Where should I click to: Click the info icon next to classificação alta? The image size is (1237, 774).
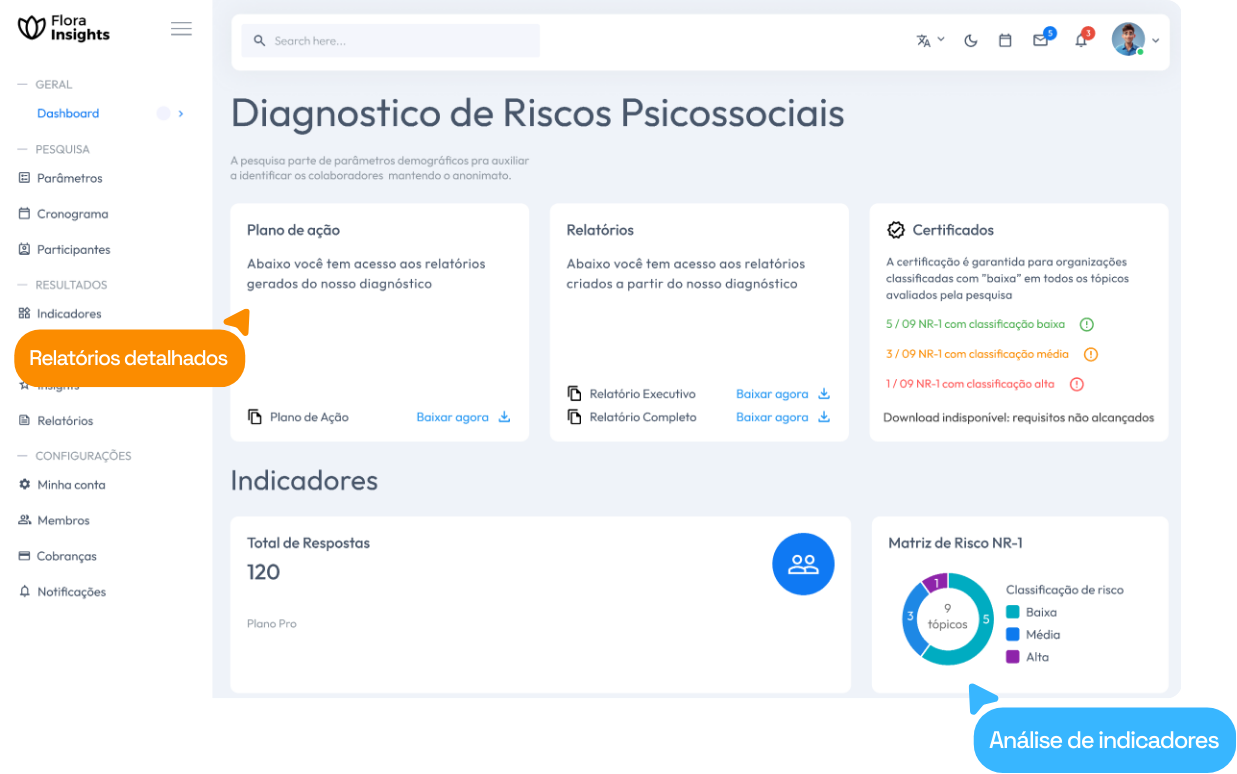click(1077, 384)
